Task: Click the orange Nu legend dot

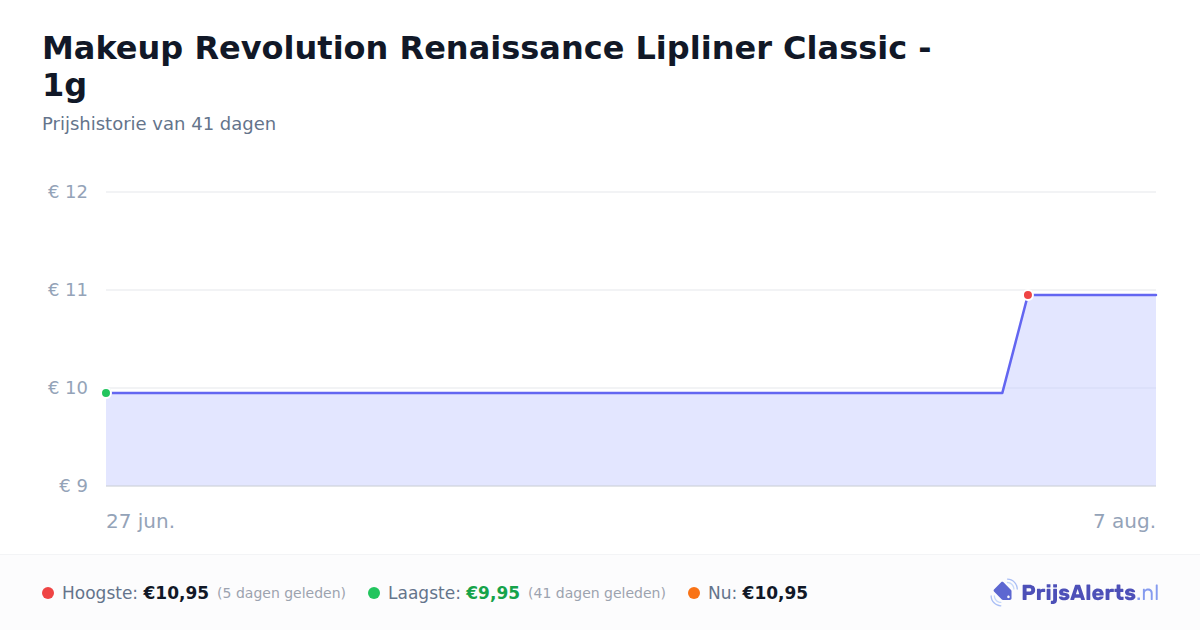Action: [694, 593]
